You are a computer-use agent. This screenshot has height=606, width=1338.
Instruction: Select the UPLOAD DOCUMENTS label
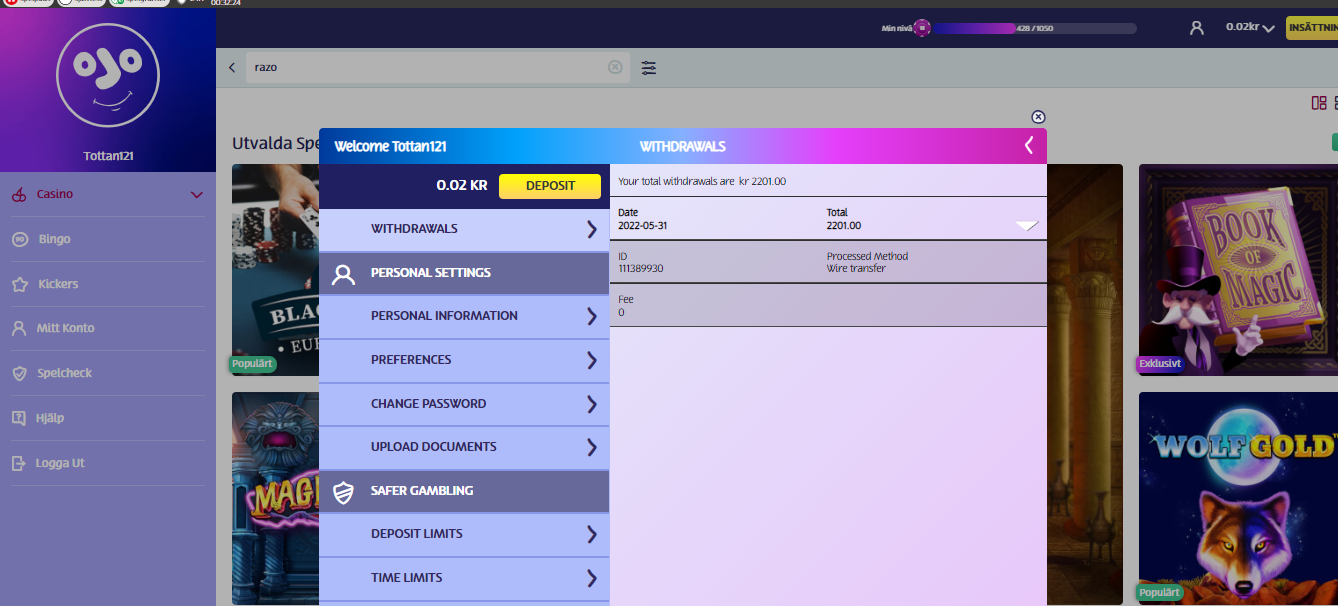coord(433,447)
